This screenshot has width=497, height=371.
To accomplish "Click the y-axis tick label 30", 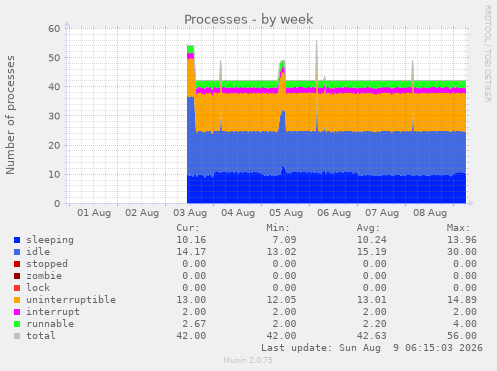I will (x=54, y=116).
